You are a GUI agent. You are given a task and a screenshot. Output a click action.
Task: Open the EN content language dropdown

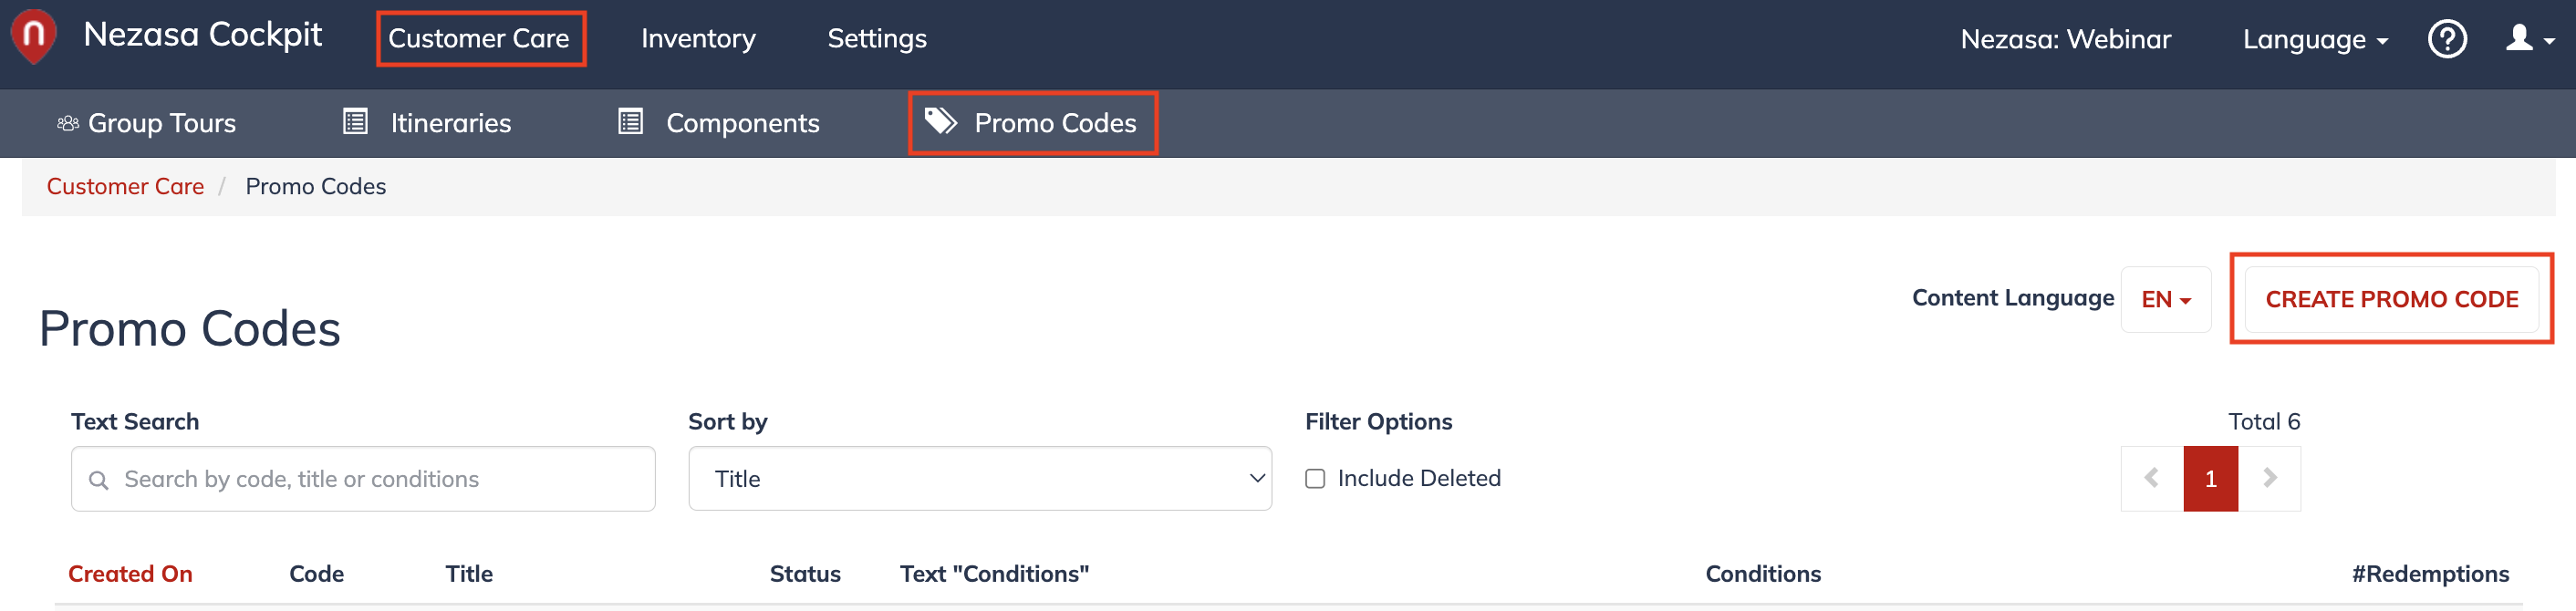2166,300
